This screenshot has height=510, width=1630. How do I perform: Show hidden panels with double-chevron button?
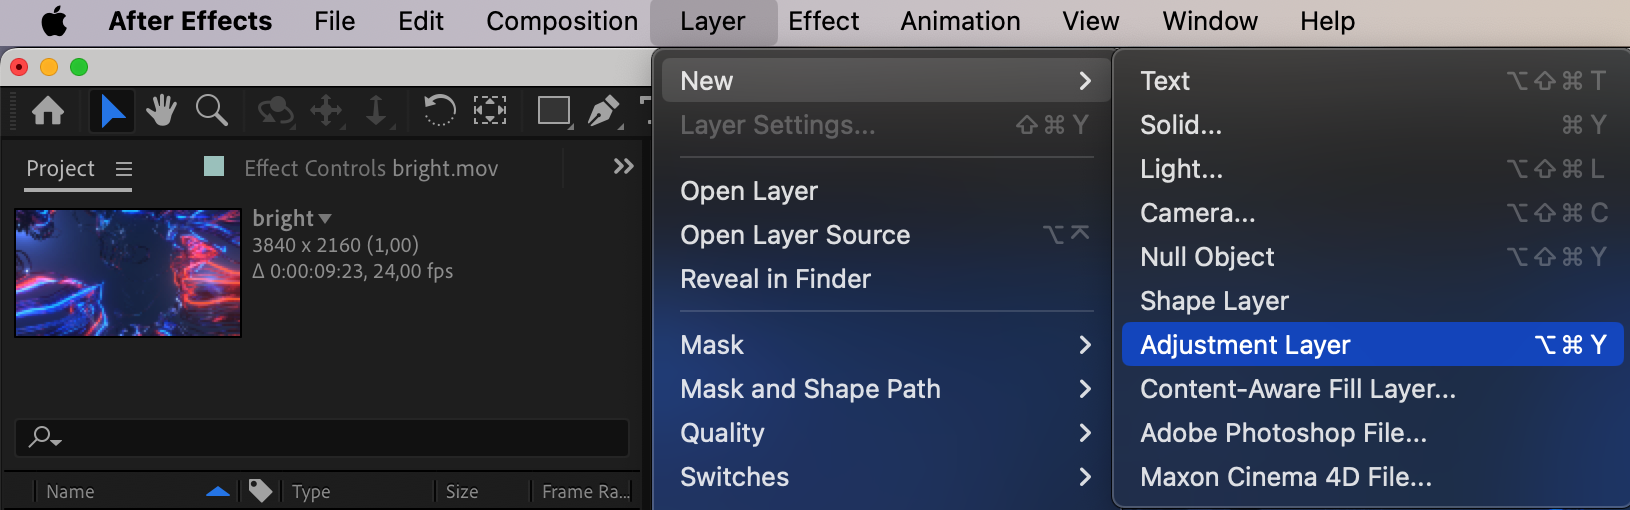tap(623, 166)
